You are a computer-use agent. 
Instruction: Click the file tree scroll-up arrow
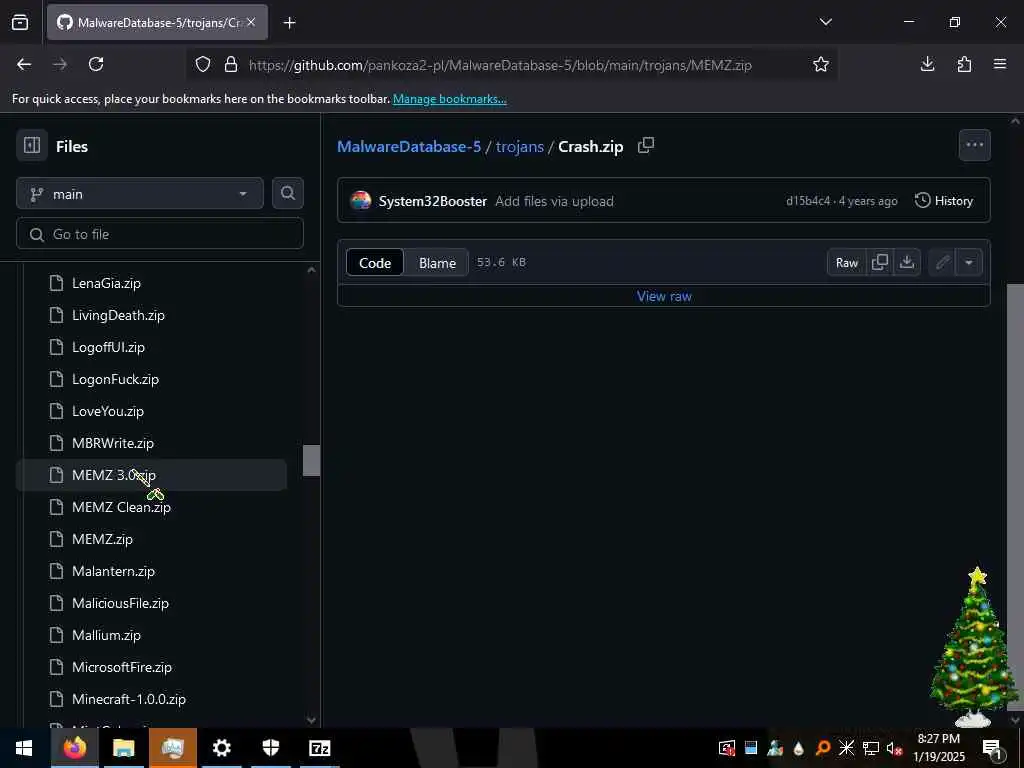[312, 270]
